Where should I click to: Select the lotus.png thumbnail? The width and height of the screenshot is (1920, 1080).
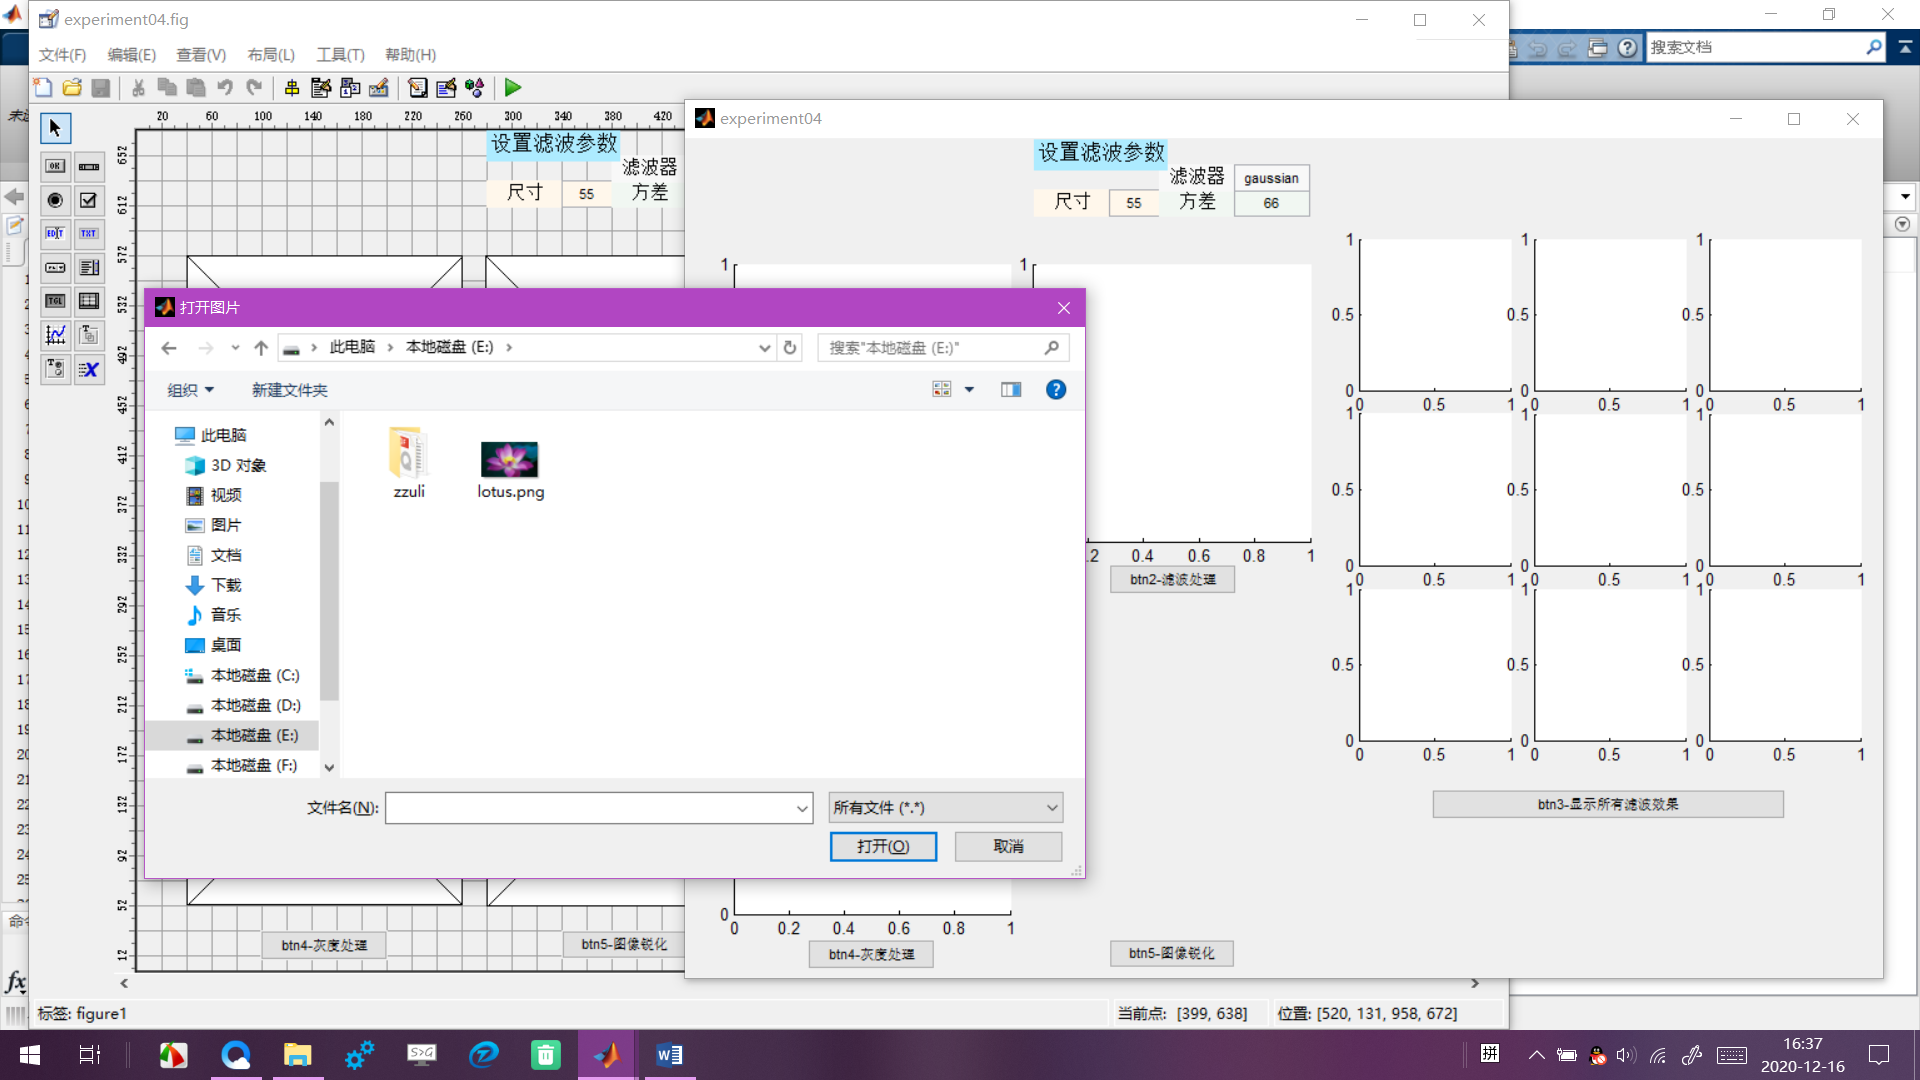click(510, 460)
